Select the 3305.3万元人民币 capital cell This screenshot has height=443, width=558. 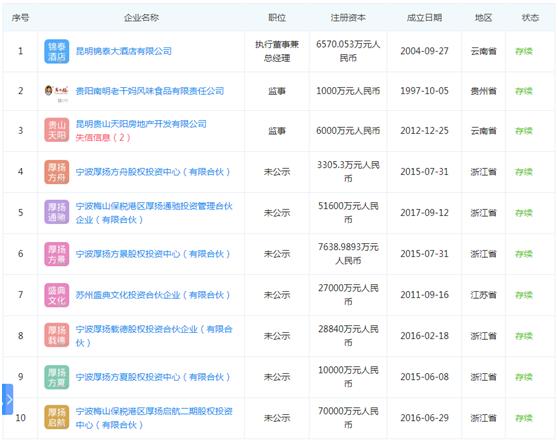(348, 172)
